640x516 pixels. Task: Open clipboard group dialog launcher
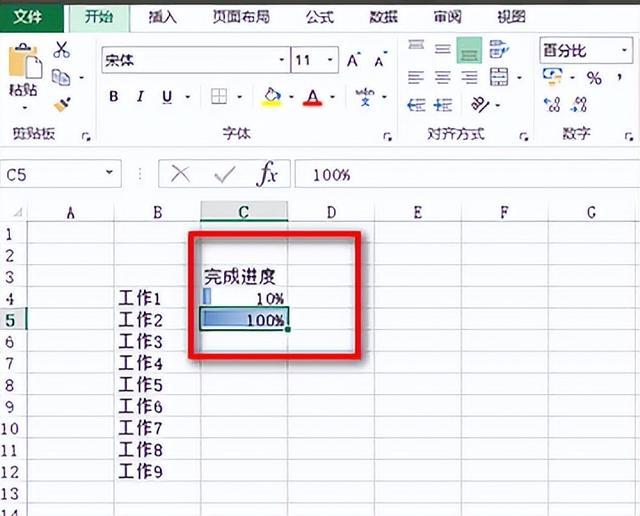(x=86, y=136)
